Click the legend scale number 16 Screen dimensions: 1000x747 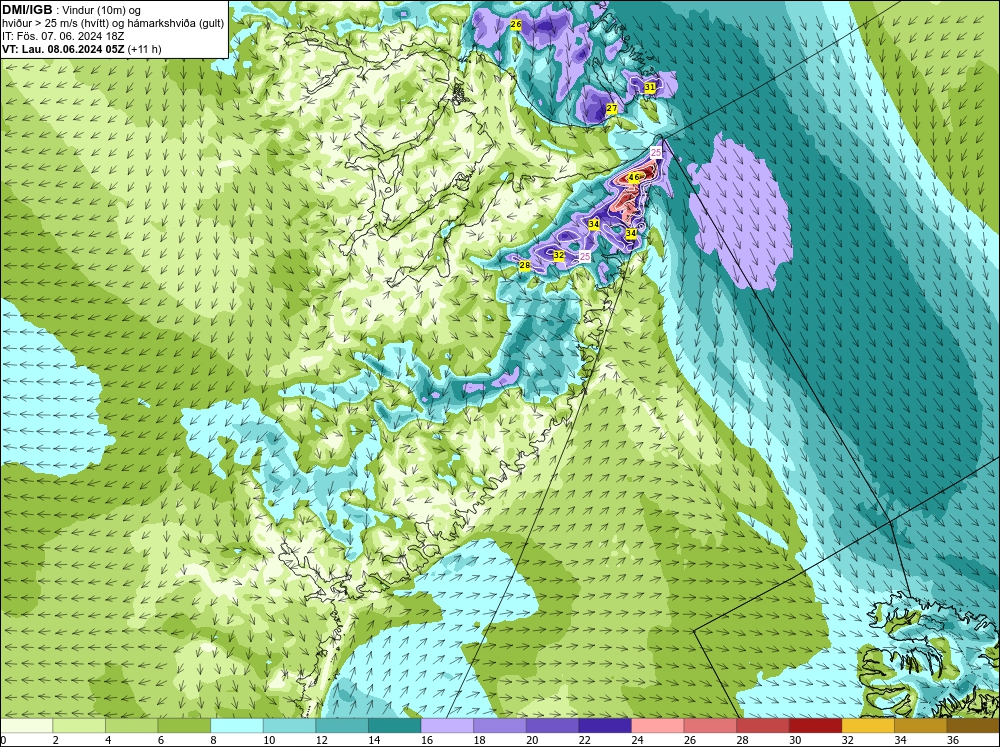pos(427,740)
